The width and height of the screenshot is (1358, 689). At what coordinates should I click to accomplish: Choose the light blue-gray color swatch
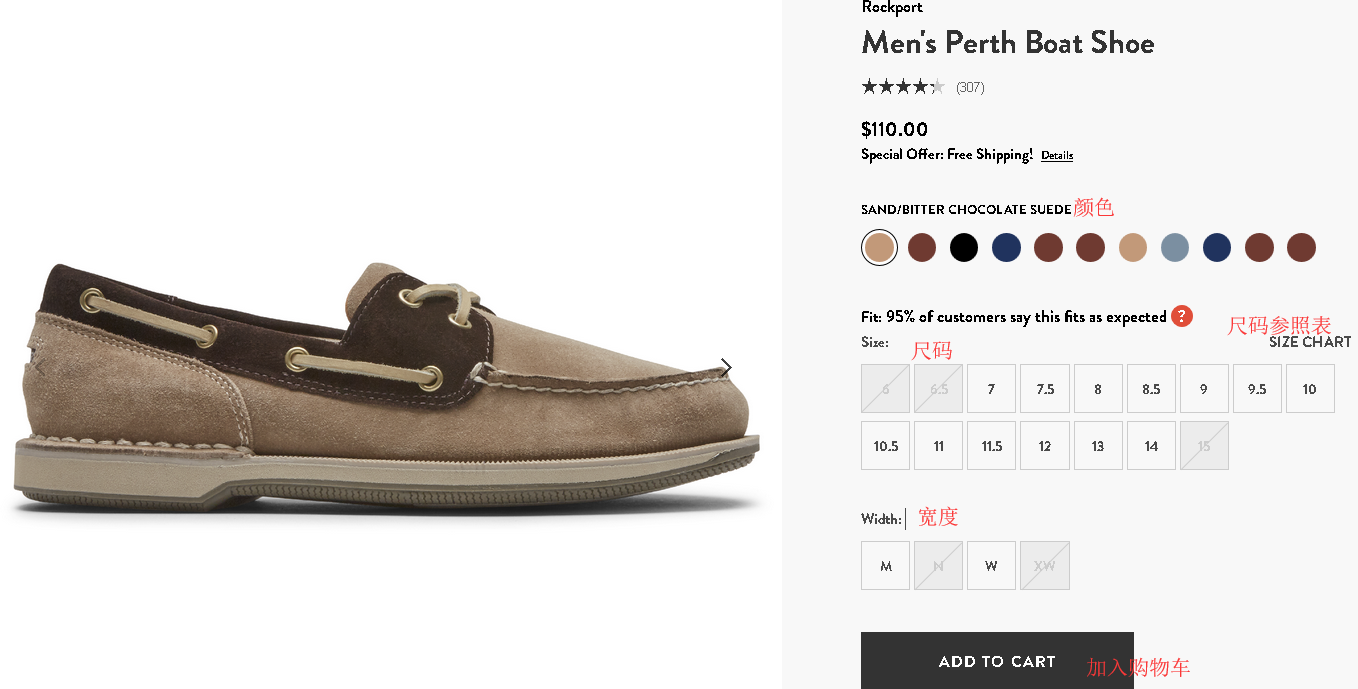click(x=1175, y=248)
